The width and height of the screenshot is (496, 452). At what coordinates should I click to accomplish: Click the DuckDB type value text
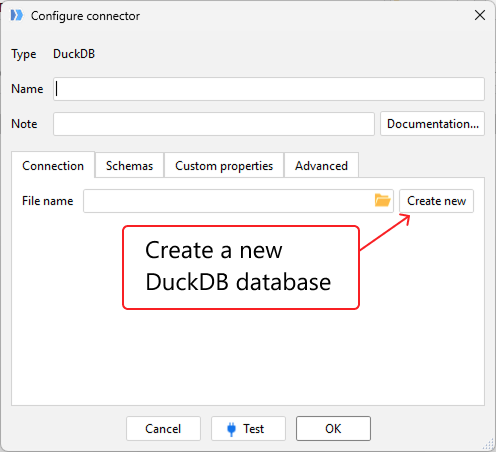coord(74,54)
